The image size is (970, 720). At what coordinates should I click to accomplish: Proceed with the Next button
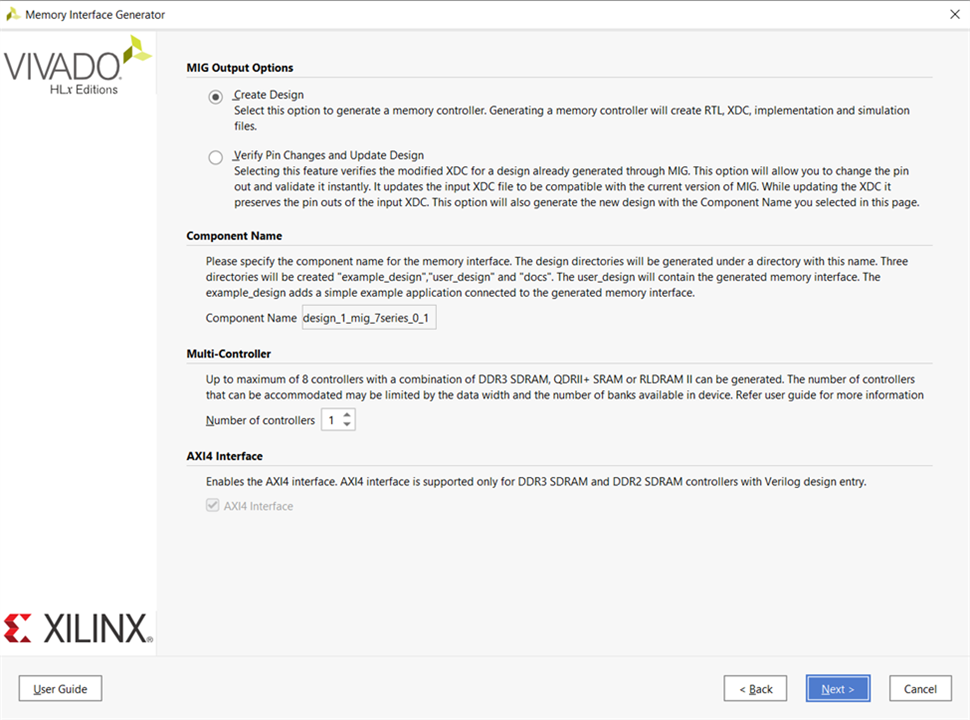coord(838,688)
